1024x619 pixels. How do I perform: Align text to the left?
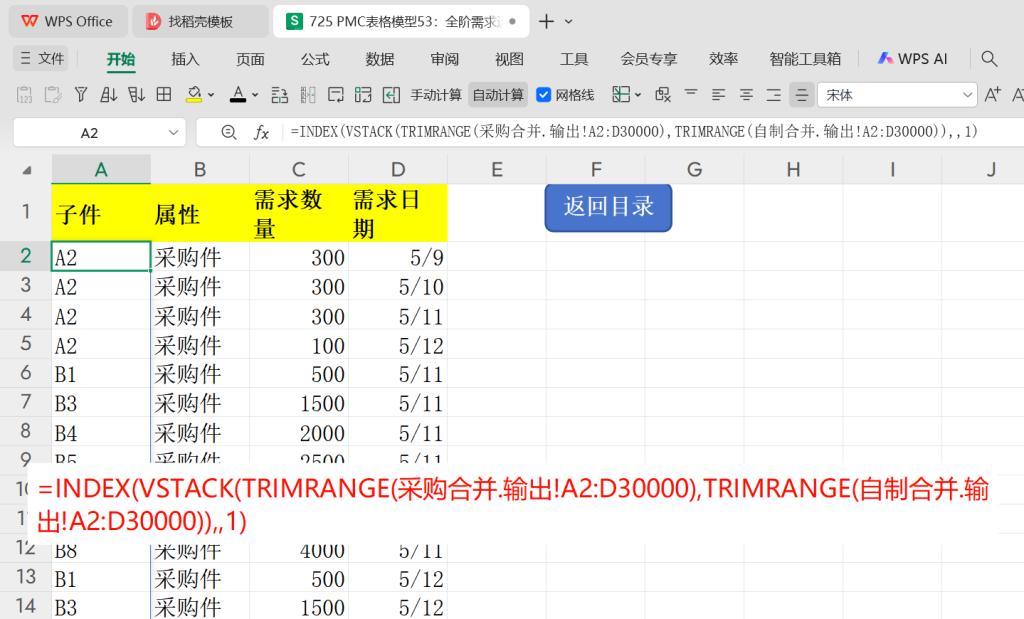click(718, 95)
